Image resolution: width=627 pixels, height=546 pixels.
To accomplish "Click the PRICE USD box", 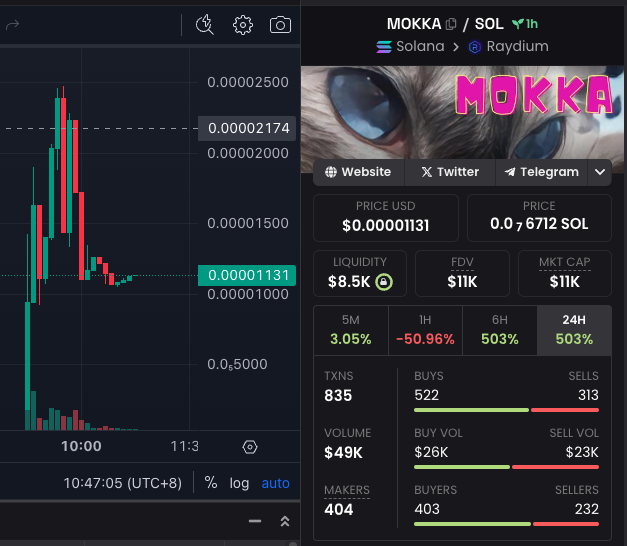I will 386,218.
